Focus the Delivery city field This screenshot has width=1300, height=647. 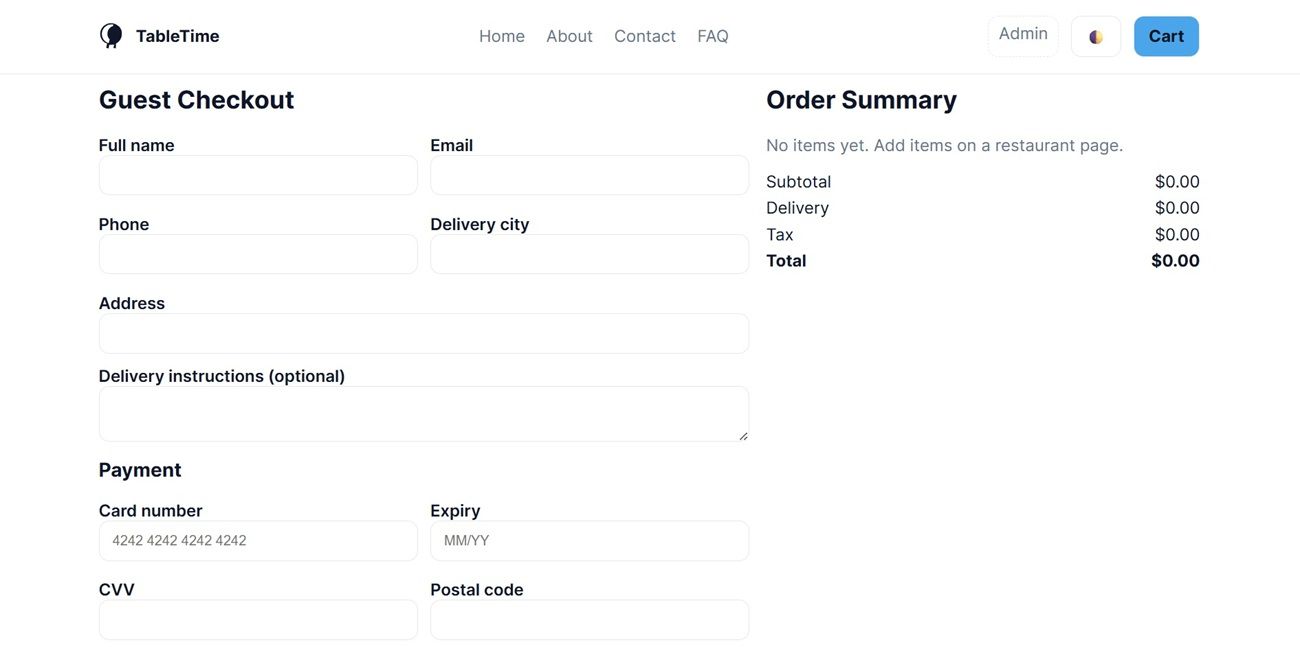tap(589, 254)
